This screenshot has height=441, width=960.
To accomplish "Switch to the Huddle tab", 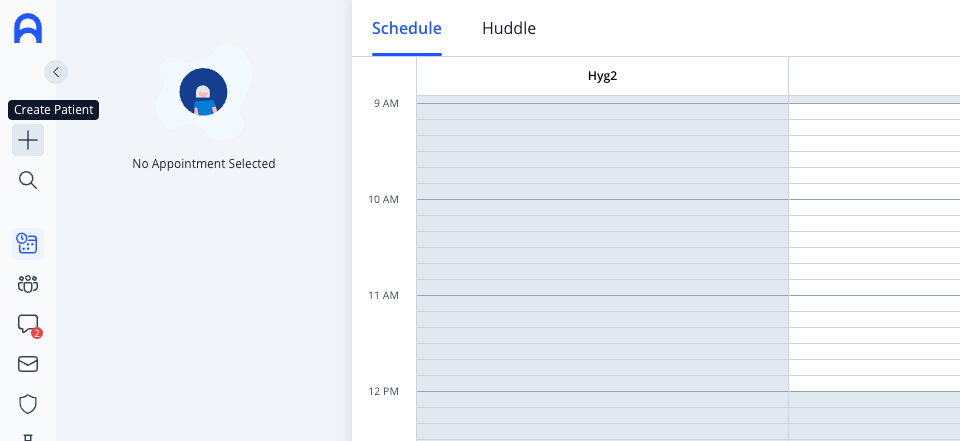I will (509, 28).
